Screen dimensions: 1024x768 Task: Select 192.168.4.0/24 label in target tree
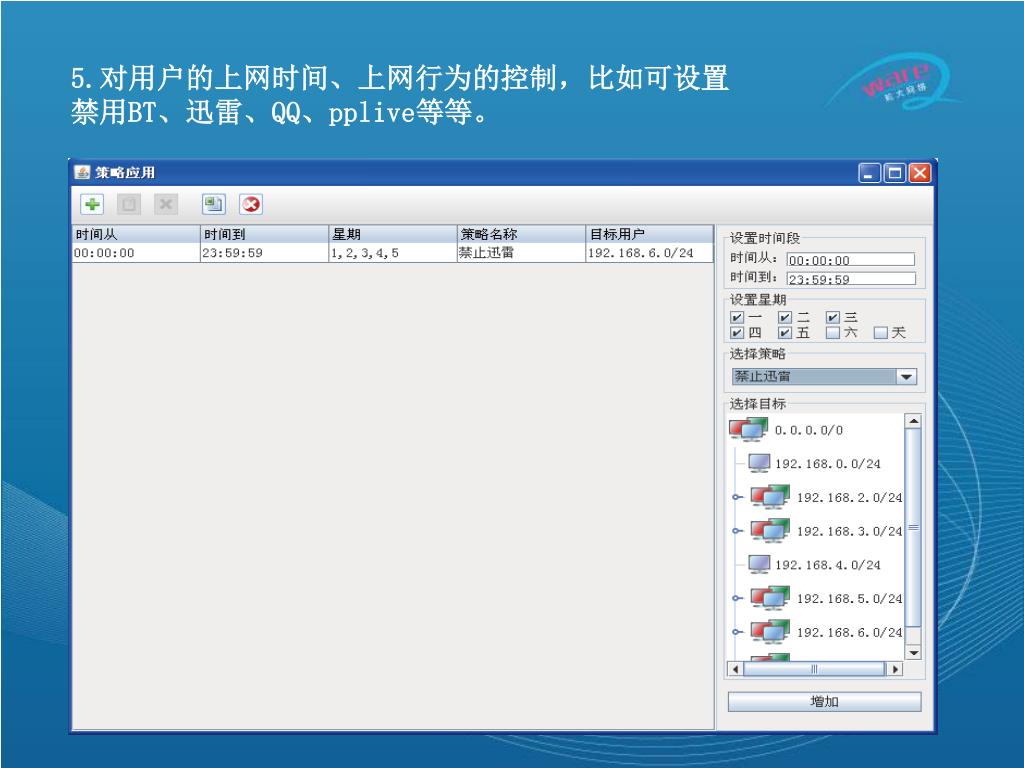tap(827, 565)
